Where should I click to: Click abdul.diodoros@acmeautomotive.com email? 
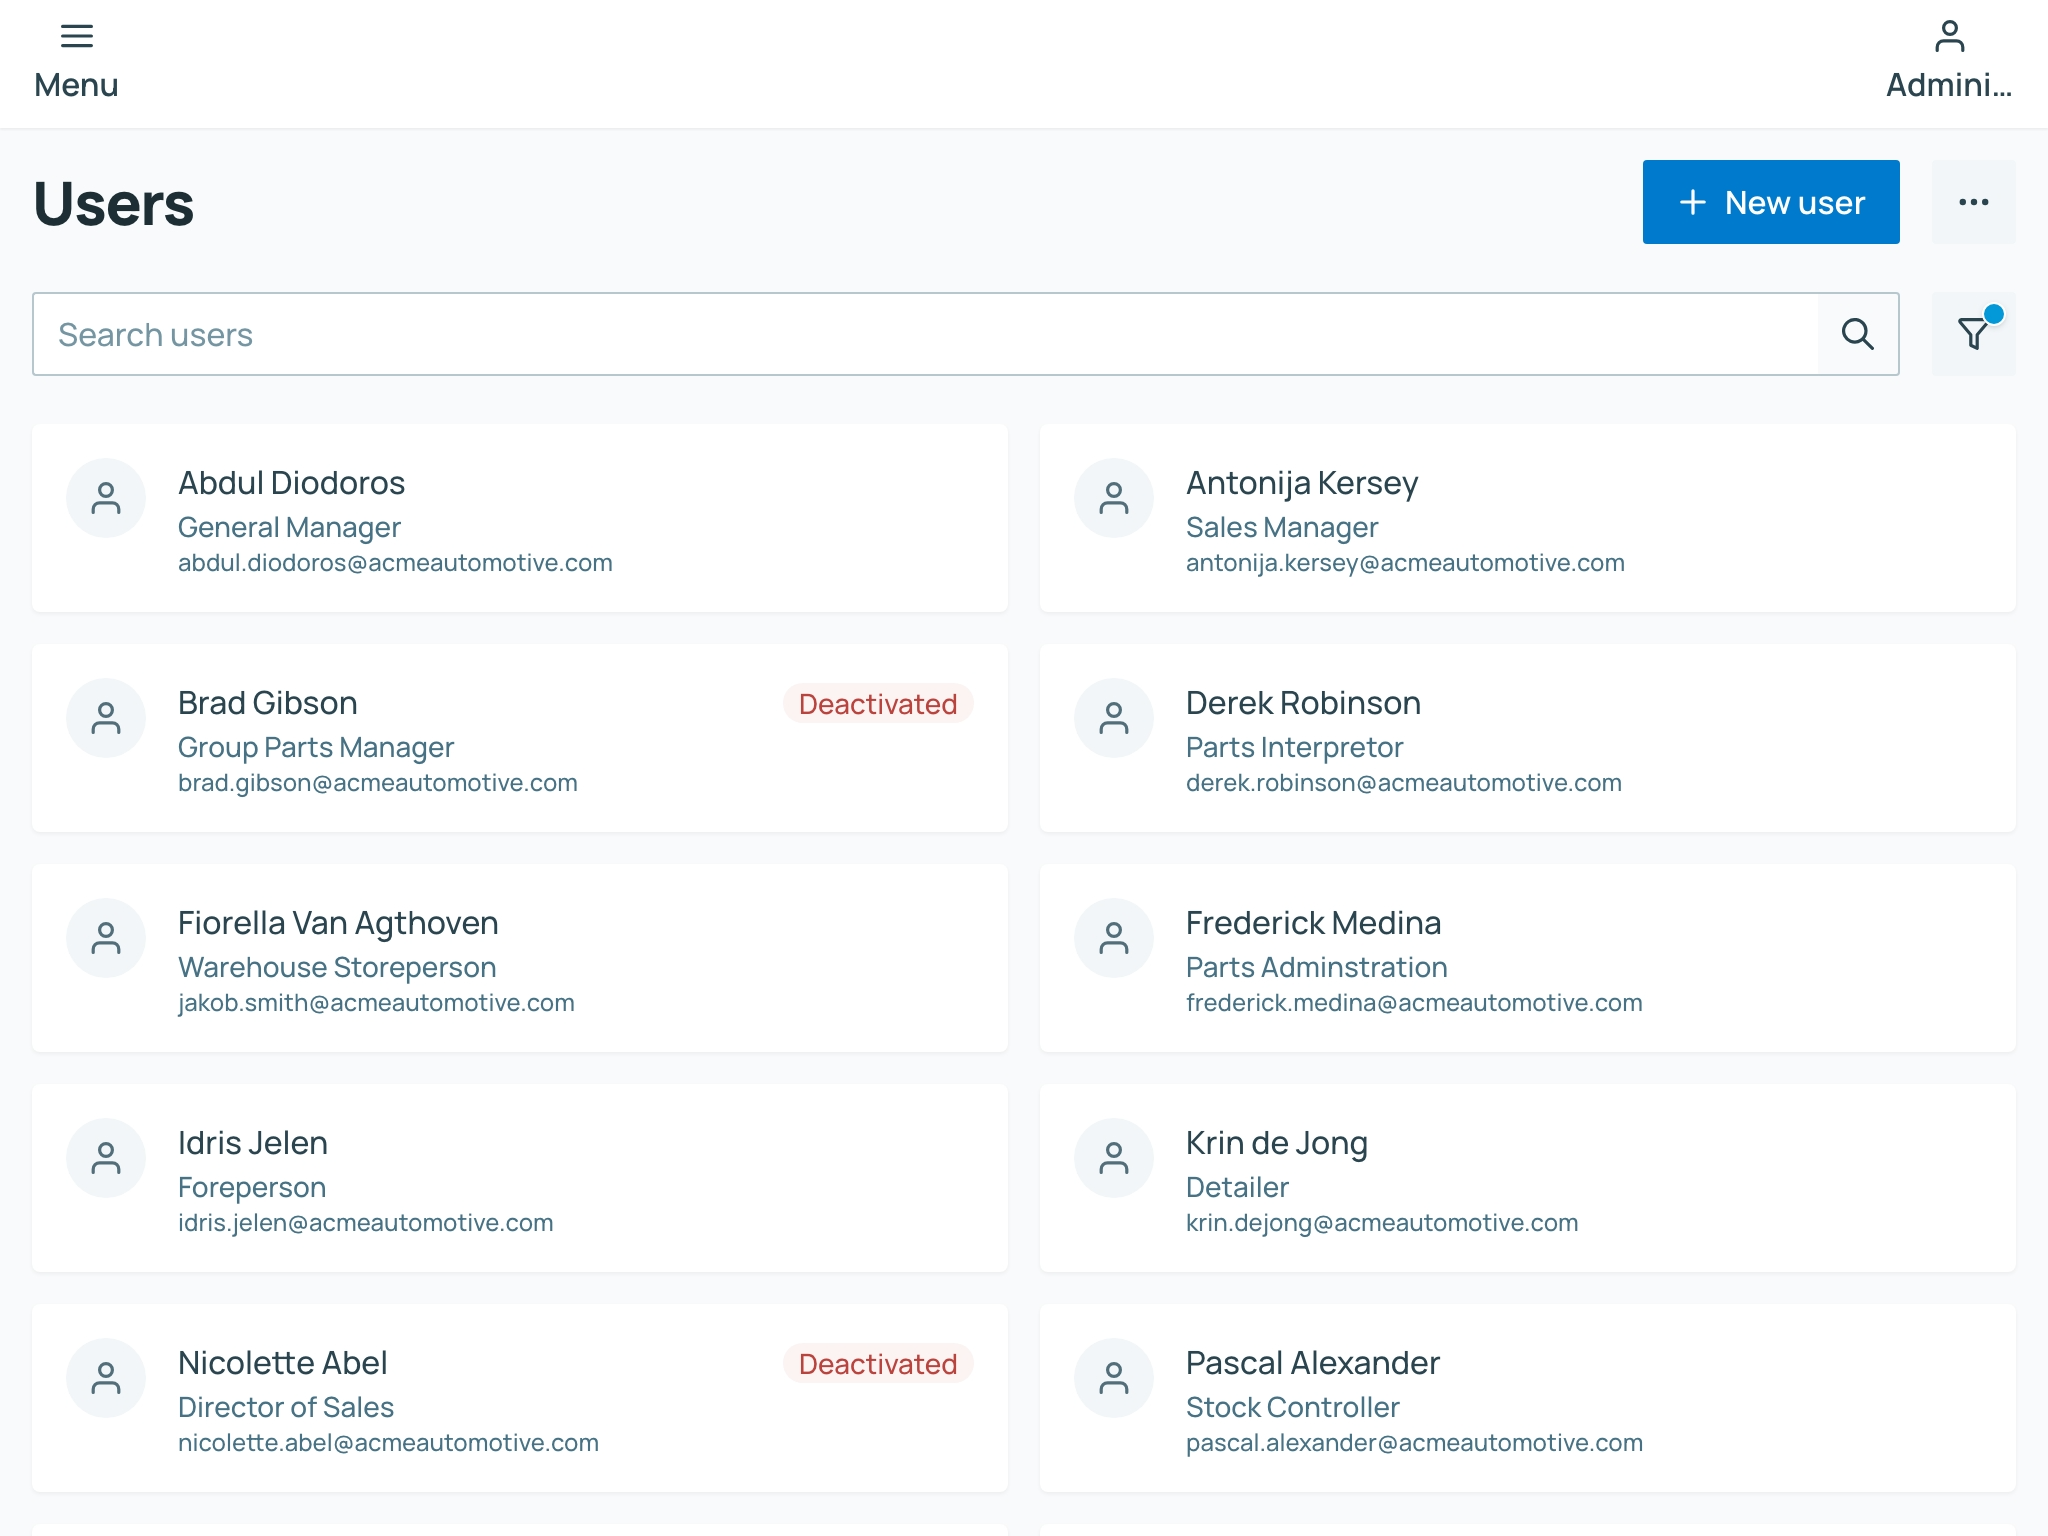[395, 563]
